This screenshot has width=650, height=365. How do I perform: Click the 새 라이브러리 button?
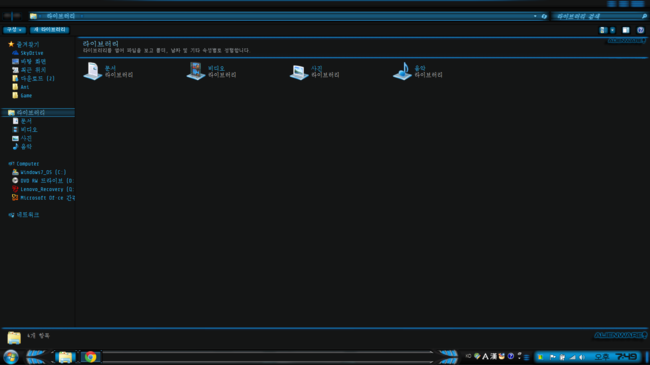(49, 30)
